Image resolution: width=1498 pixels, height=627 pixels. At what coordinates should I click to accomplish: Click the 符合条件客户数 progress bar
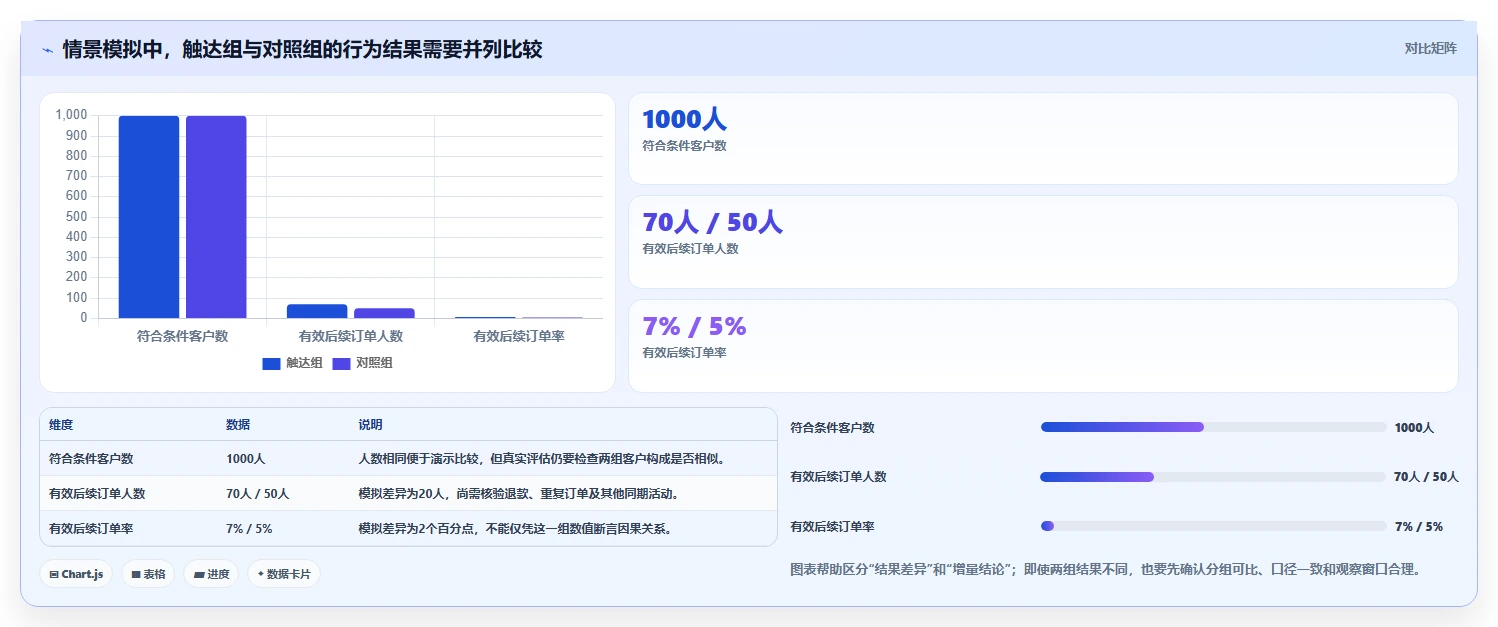pyautogui.click(x=1214, y=427)
